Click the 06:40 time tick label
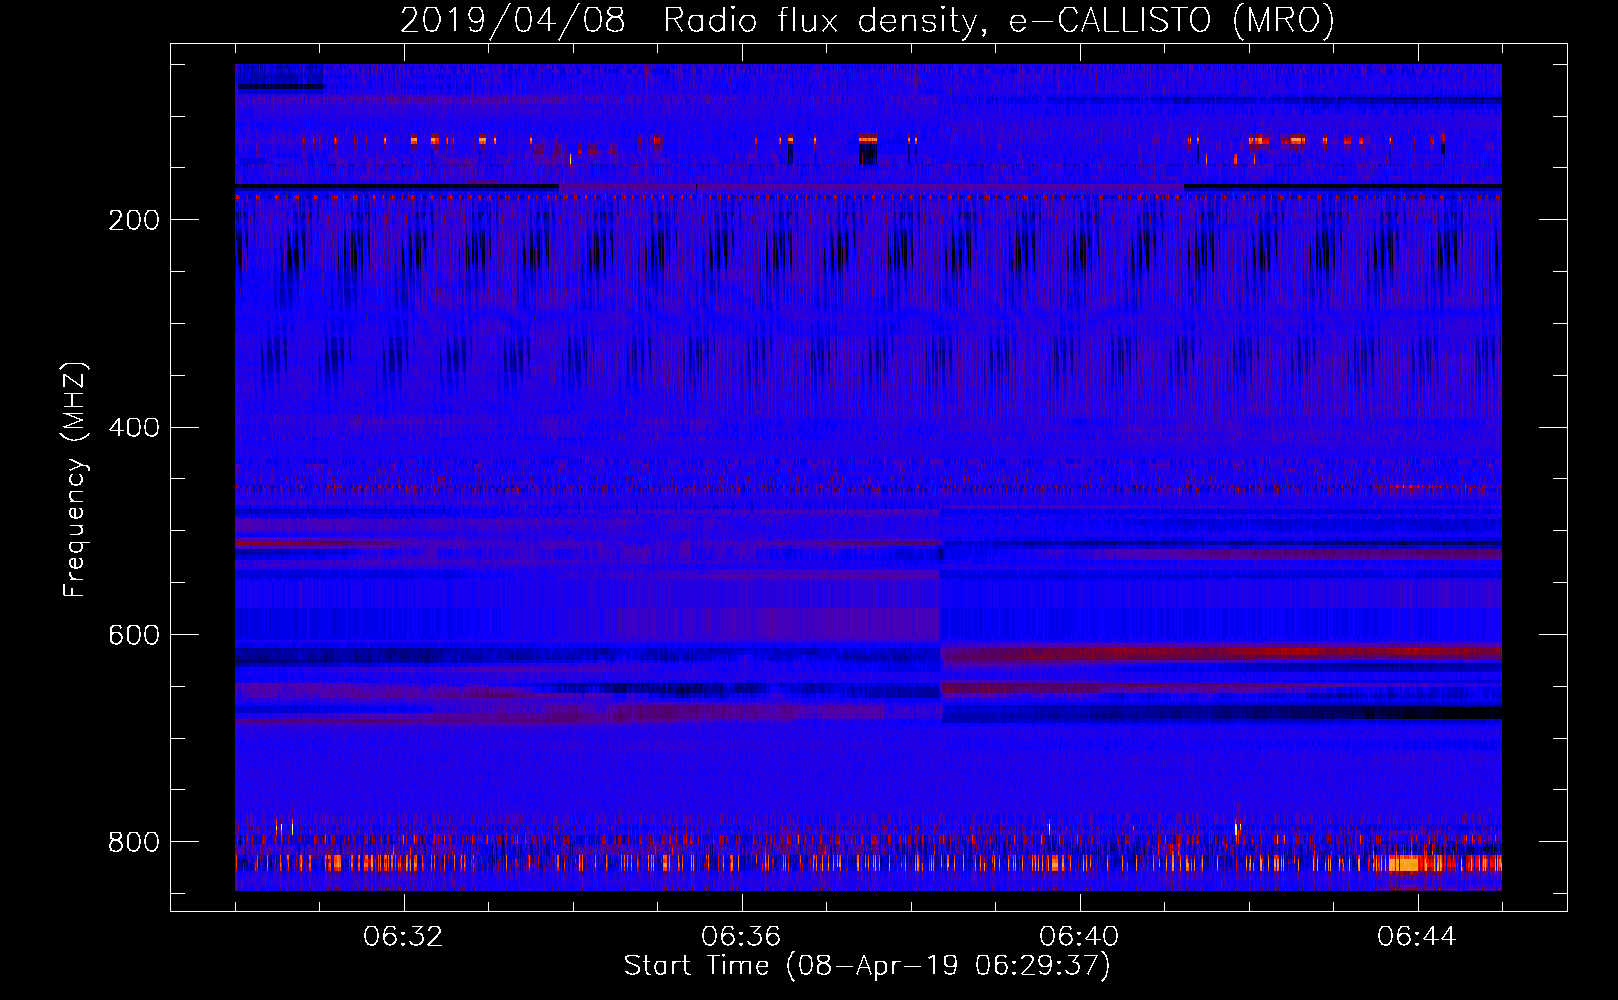Screen dimensions: 1618x1000 [x=1079, y=937]
